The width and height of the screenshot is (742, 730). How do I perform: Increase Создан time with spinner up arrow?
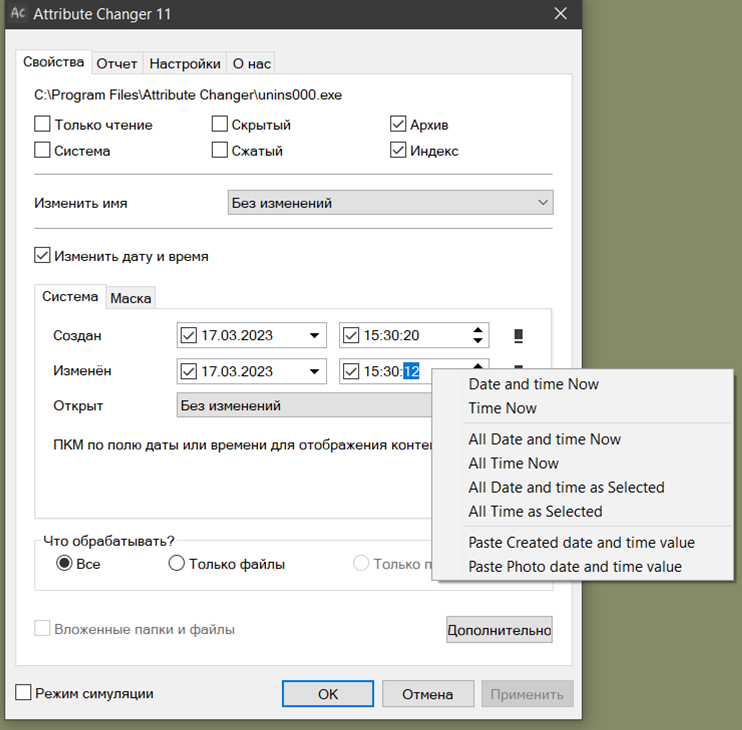pos(479,329)
